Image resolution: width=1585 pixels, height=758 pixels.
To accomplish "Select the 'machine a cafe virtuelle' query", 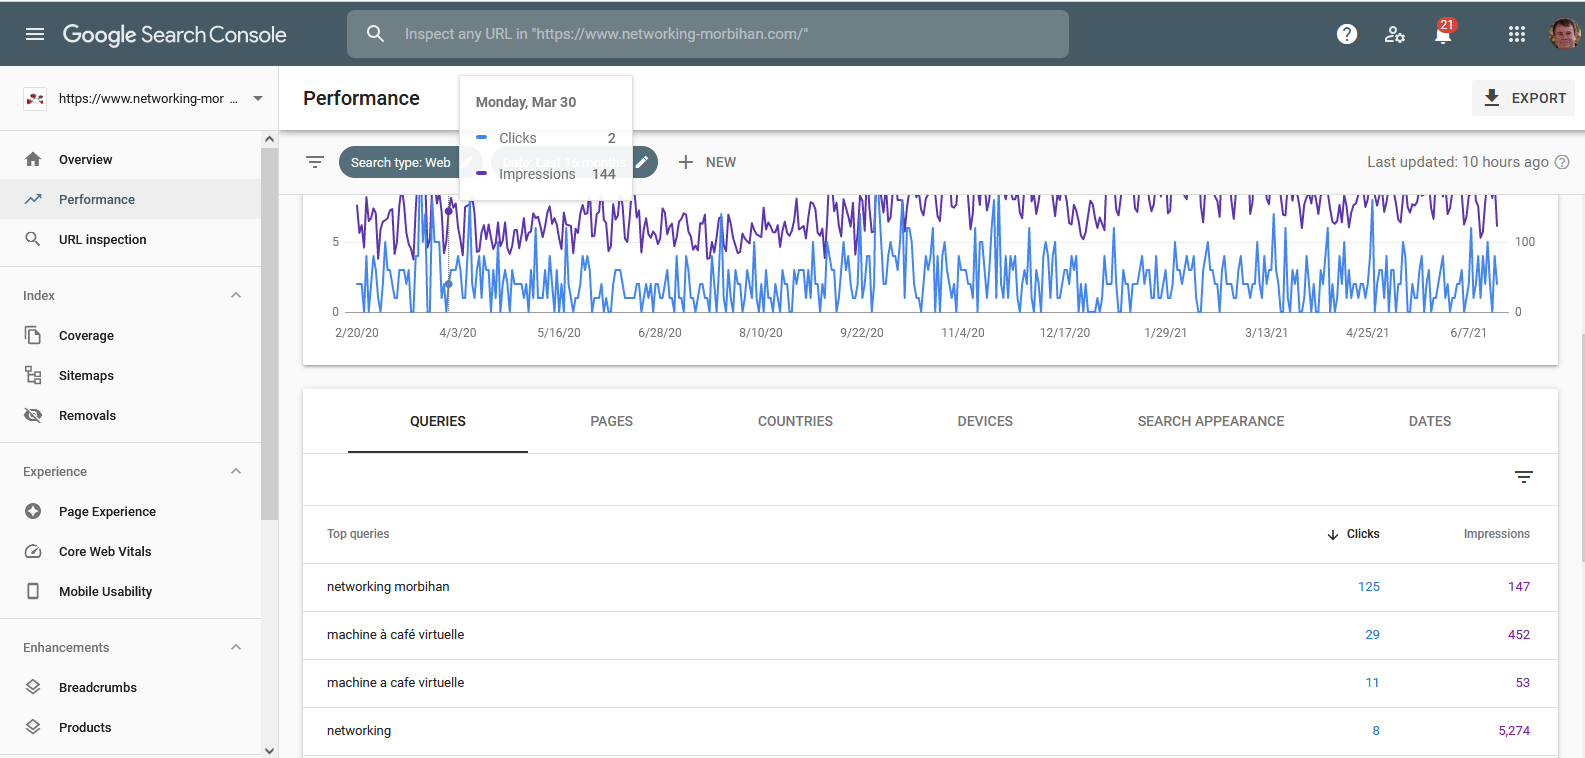I will (x=395, y=683).
